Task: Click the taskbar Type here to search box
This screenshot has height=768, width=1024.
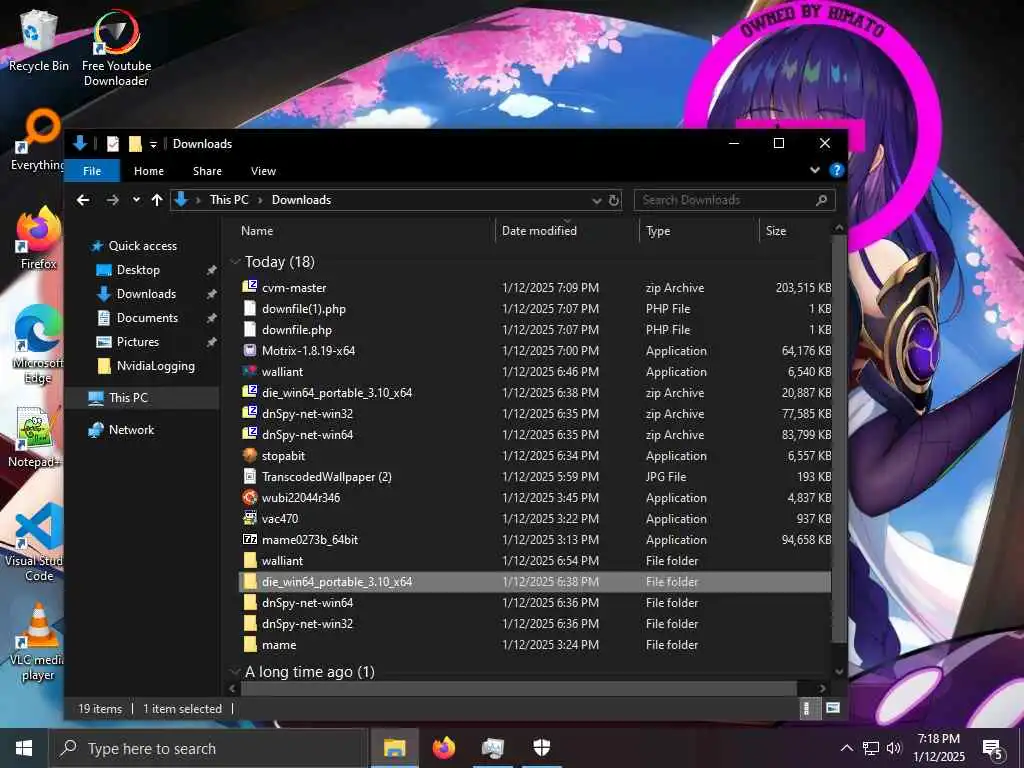Action: pyautogui.click(x=209, y=748)
